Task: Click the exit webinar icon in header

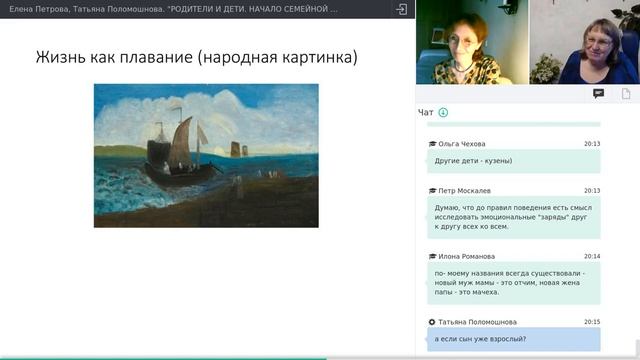Action: 402,9
